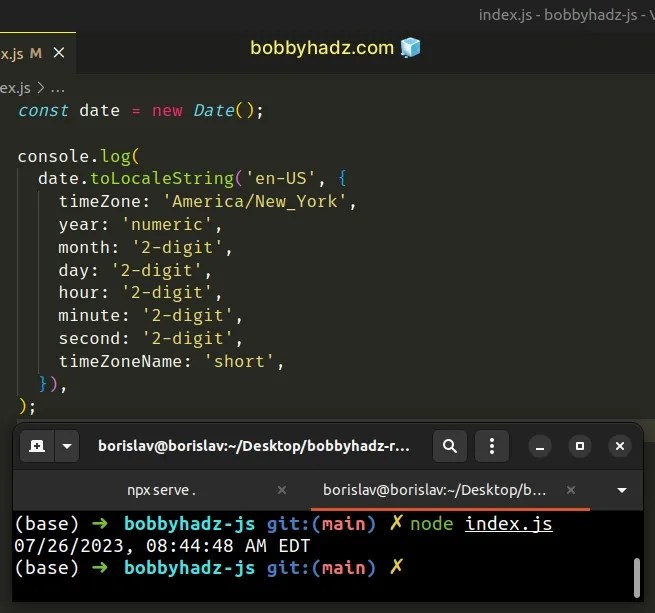The image size is (655, 613).
Task: Expand the new-tab dropdown arrow in terminal
Action: click(x=67, y=446)
